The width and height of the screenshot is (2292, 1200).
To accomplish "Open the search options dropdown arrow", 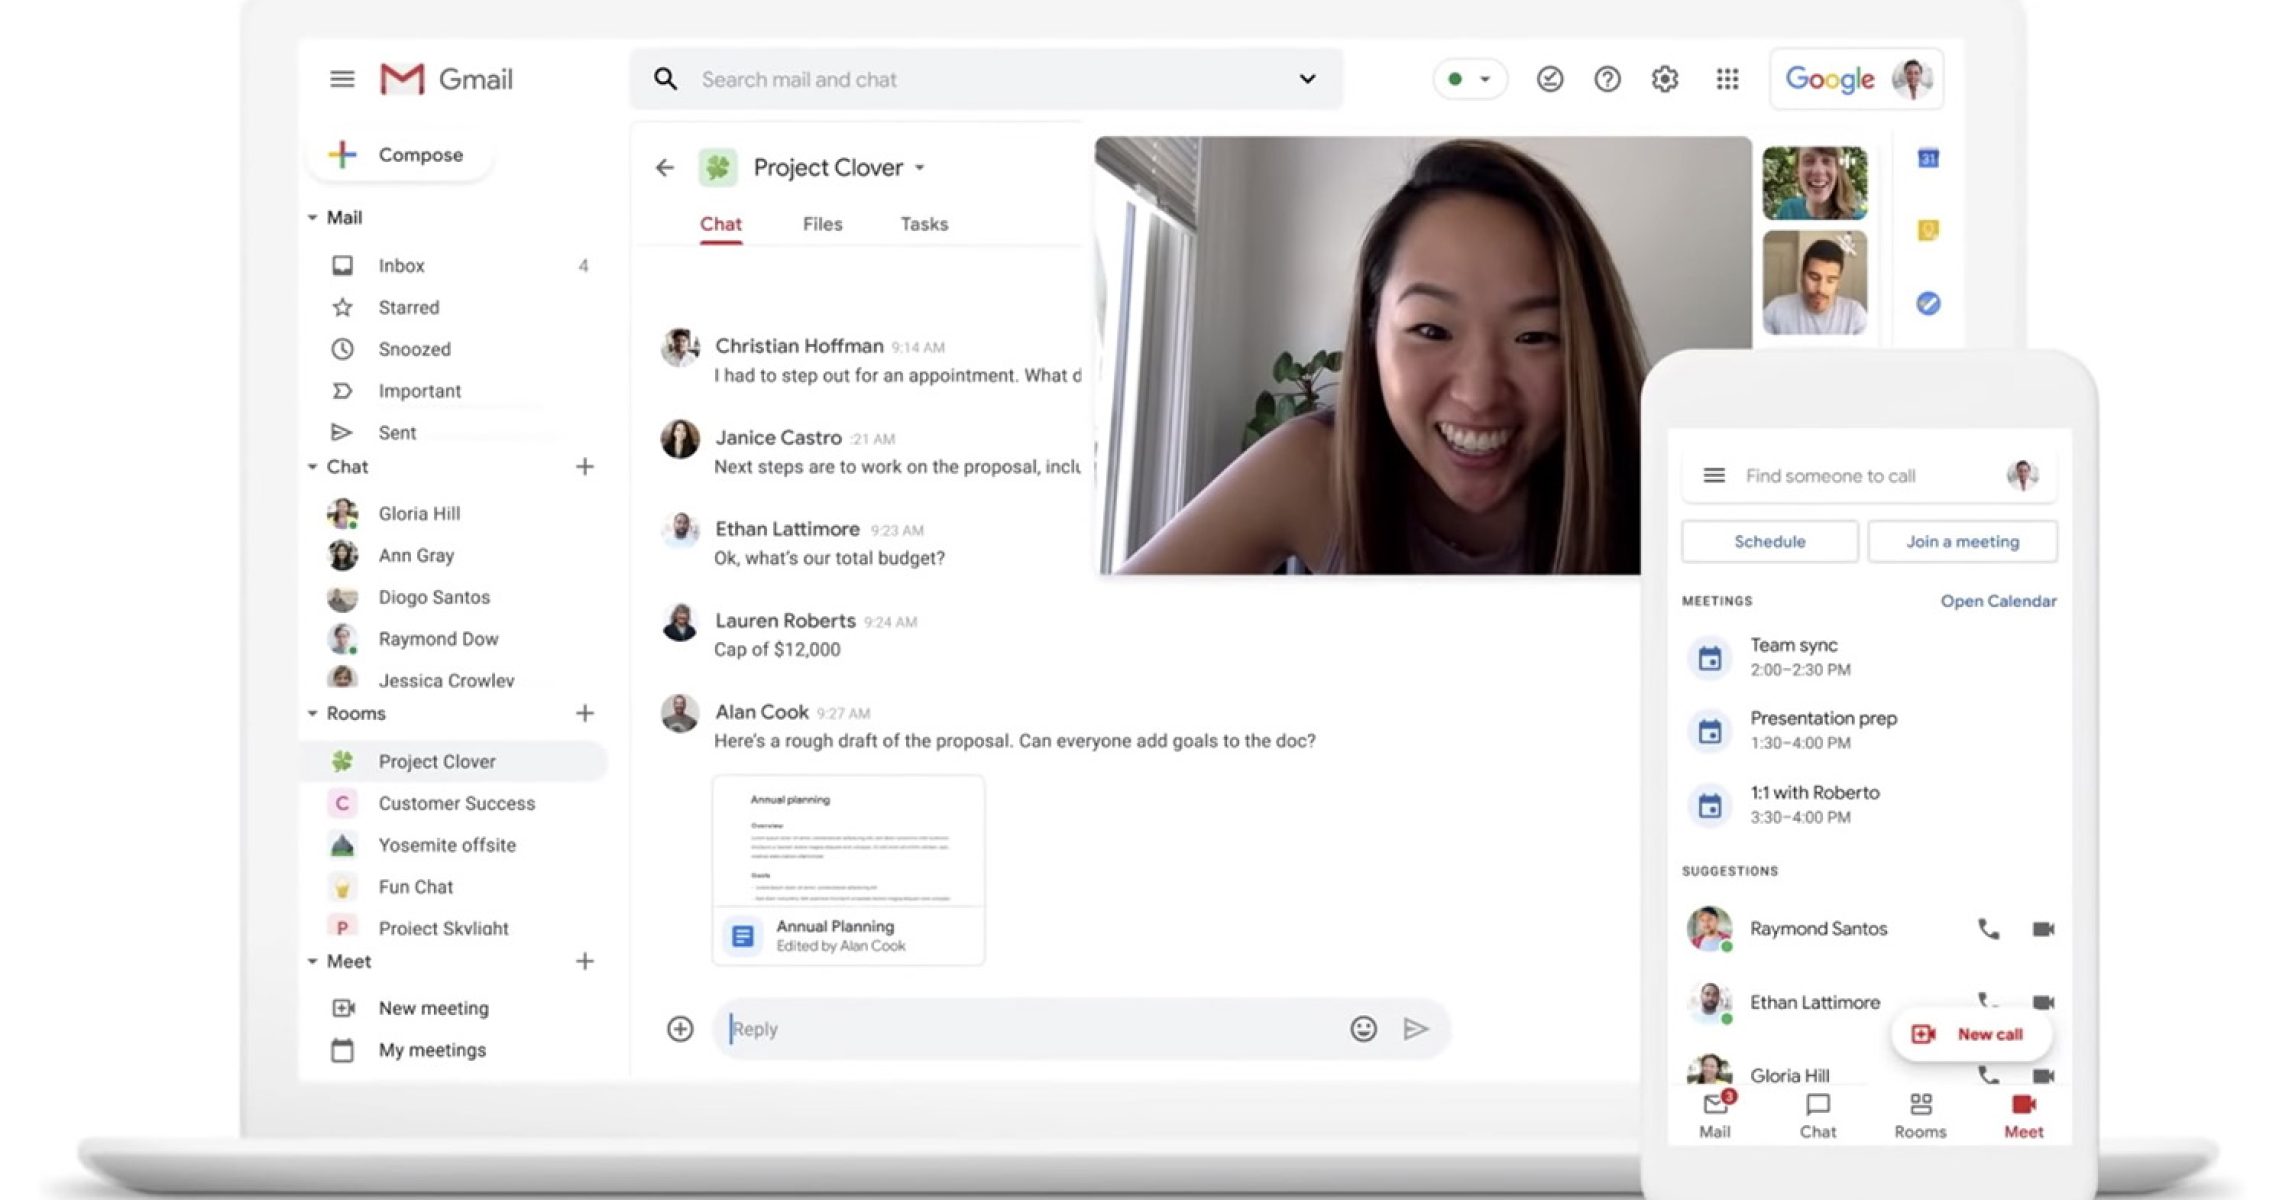I will [x=1307, y=79].
